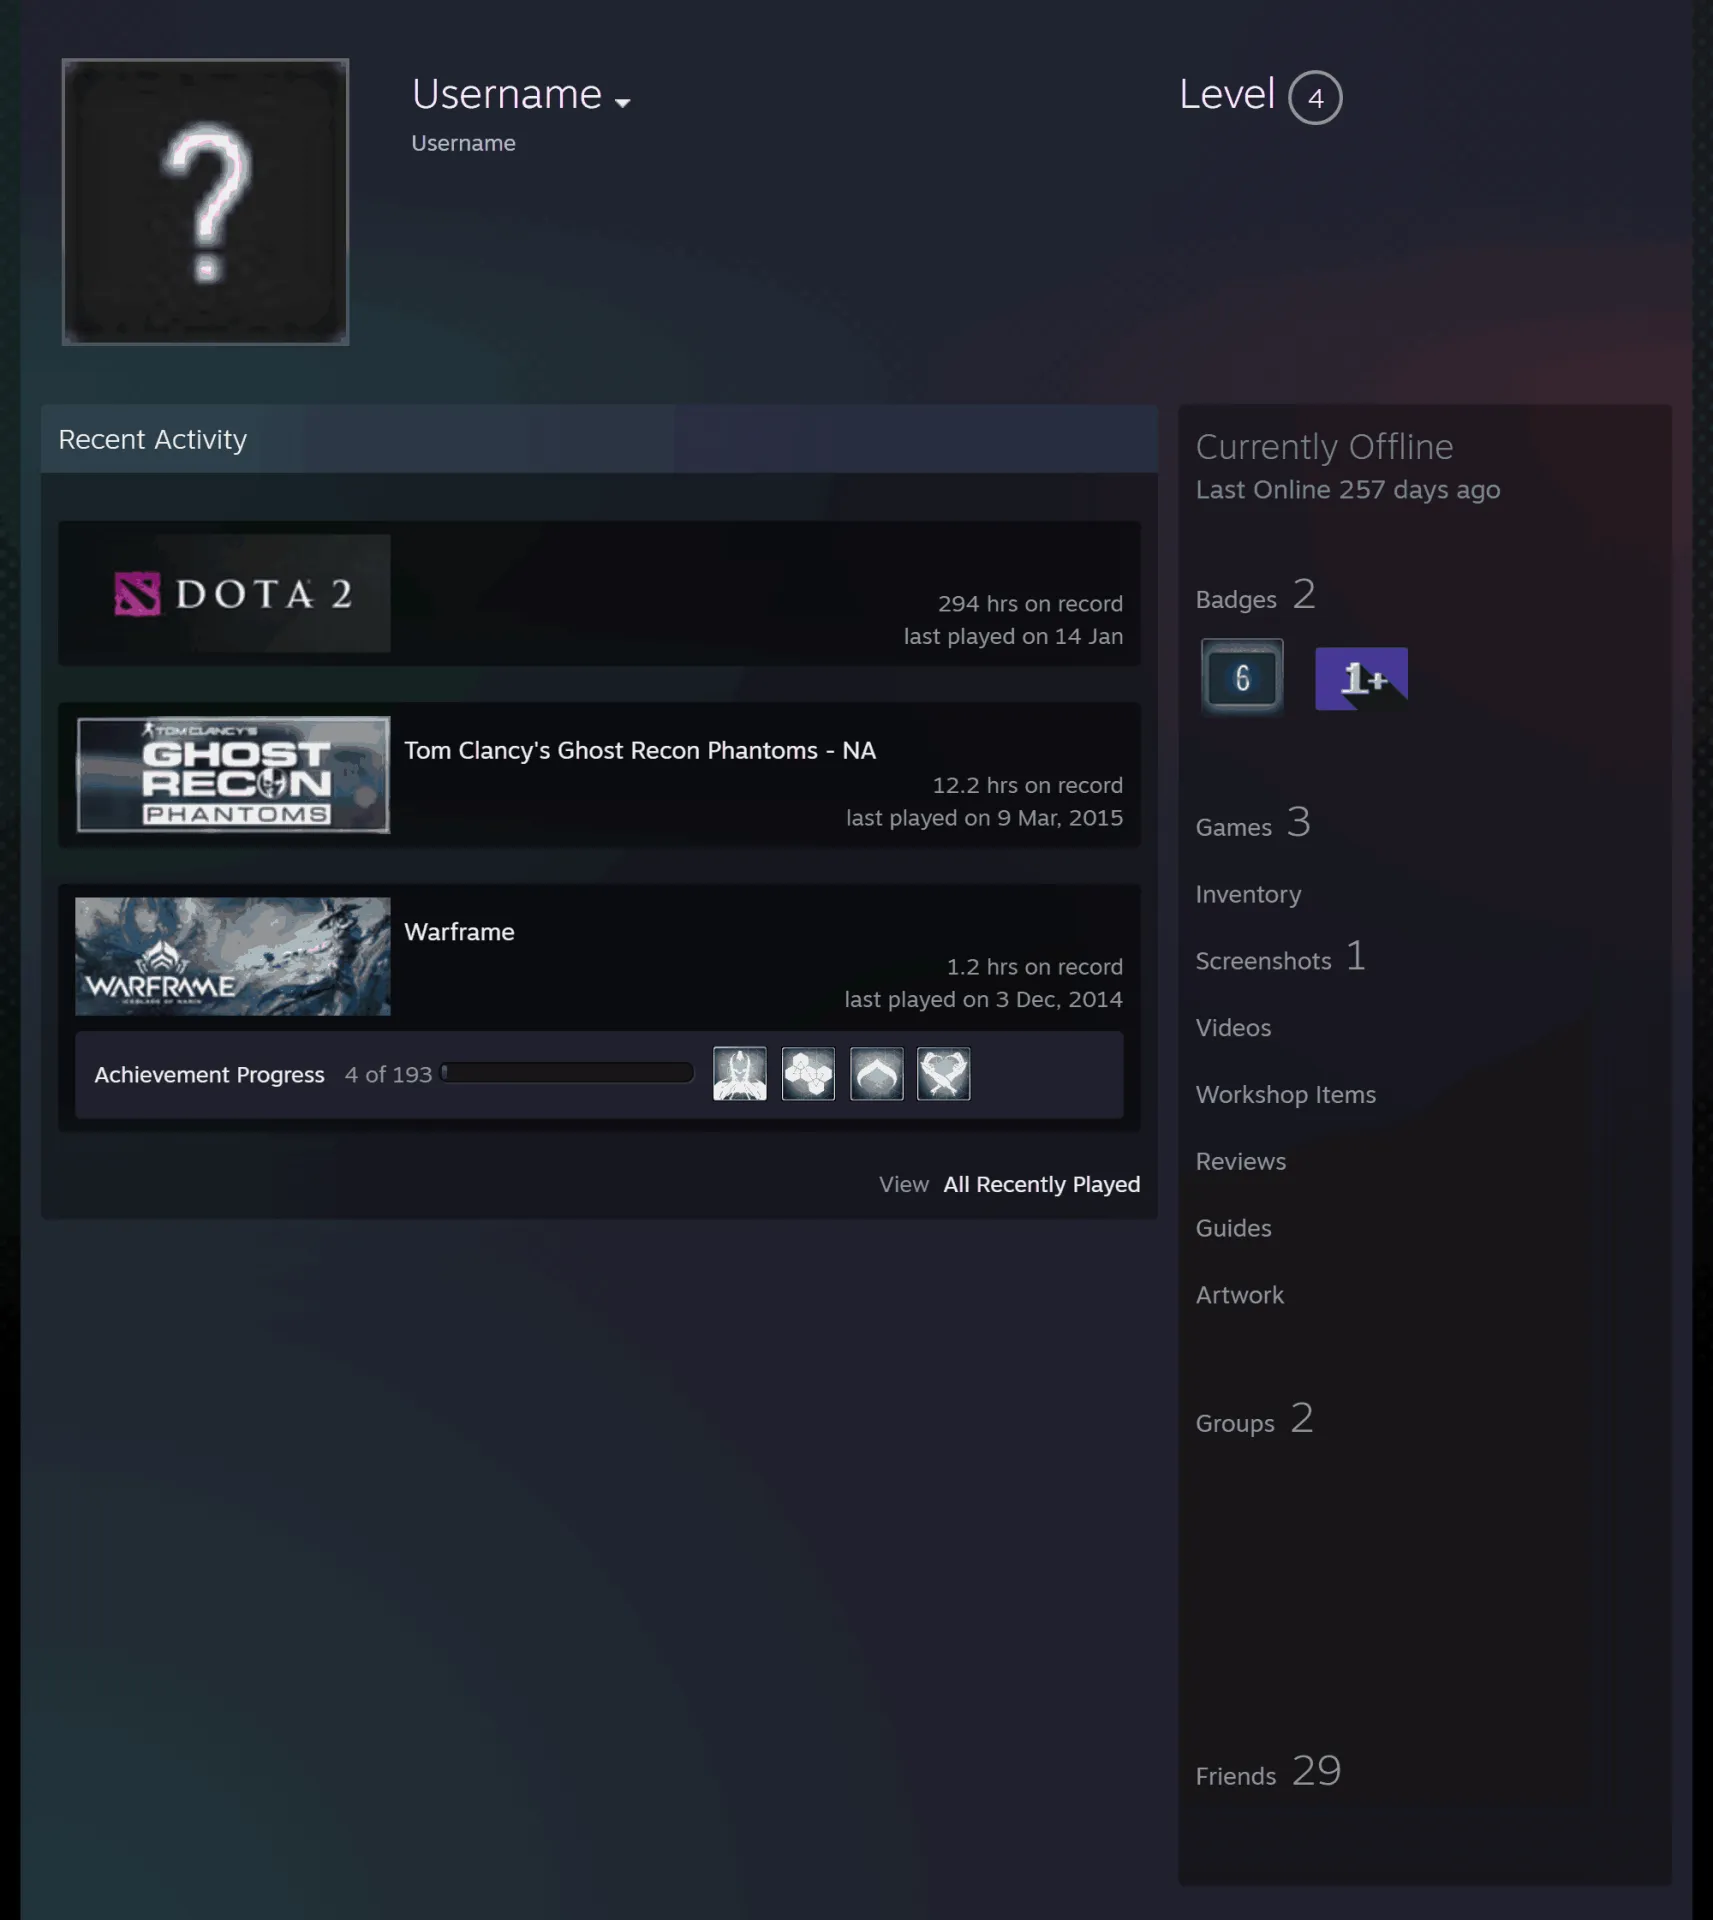Click the third Warframe achievement icon
The image size is (1713, 1920).
pos(877,1073)
